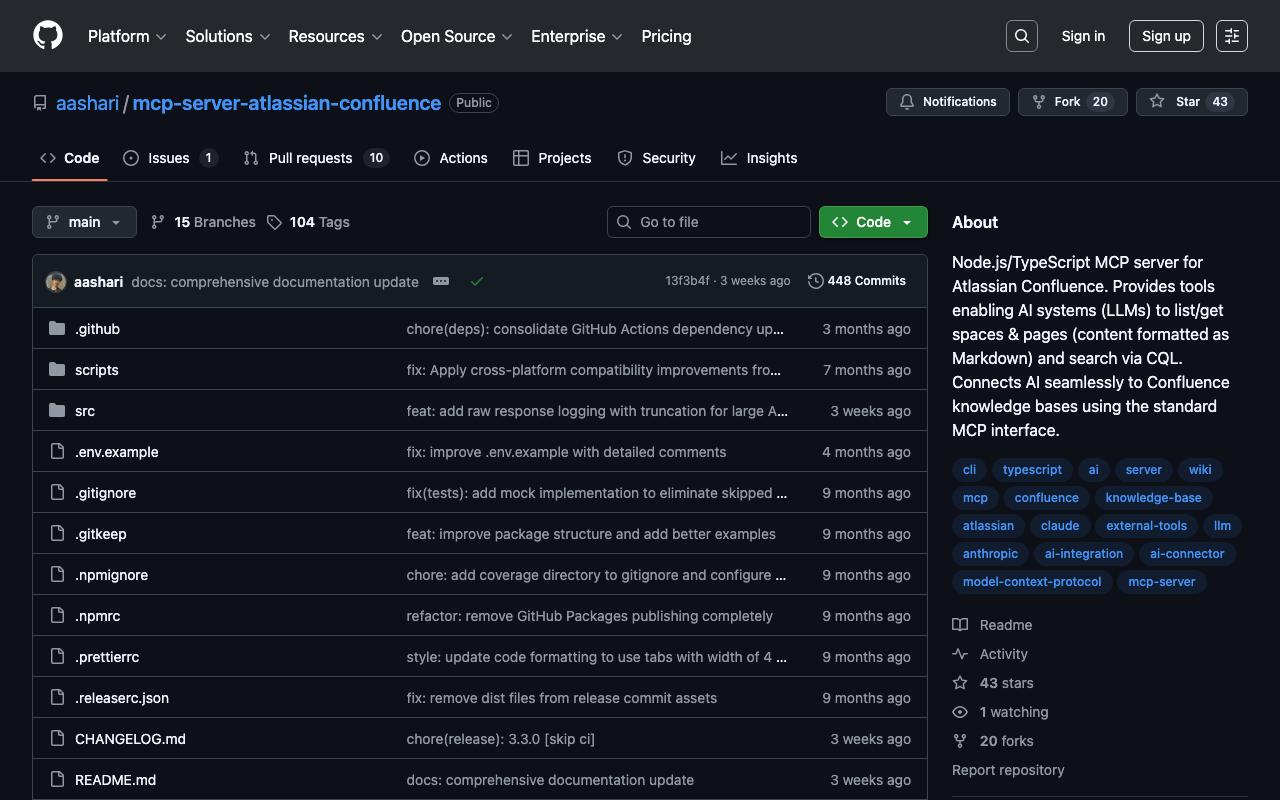Expand the green Code dropdown button

point(873,222)
